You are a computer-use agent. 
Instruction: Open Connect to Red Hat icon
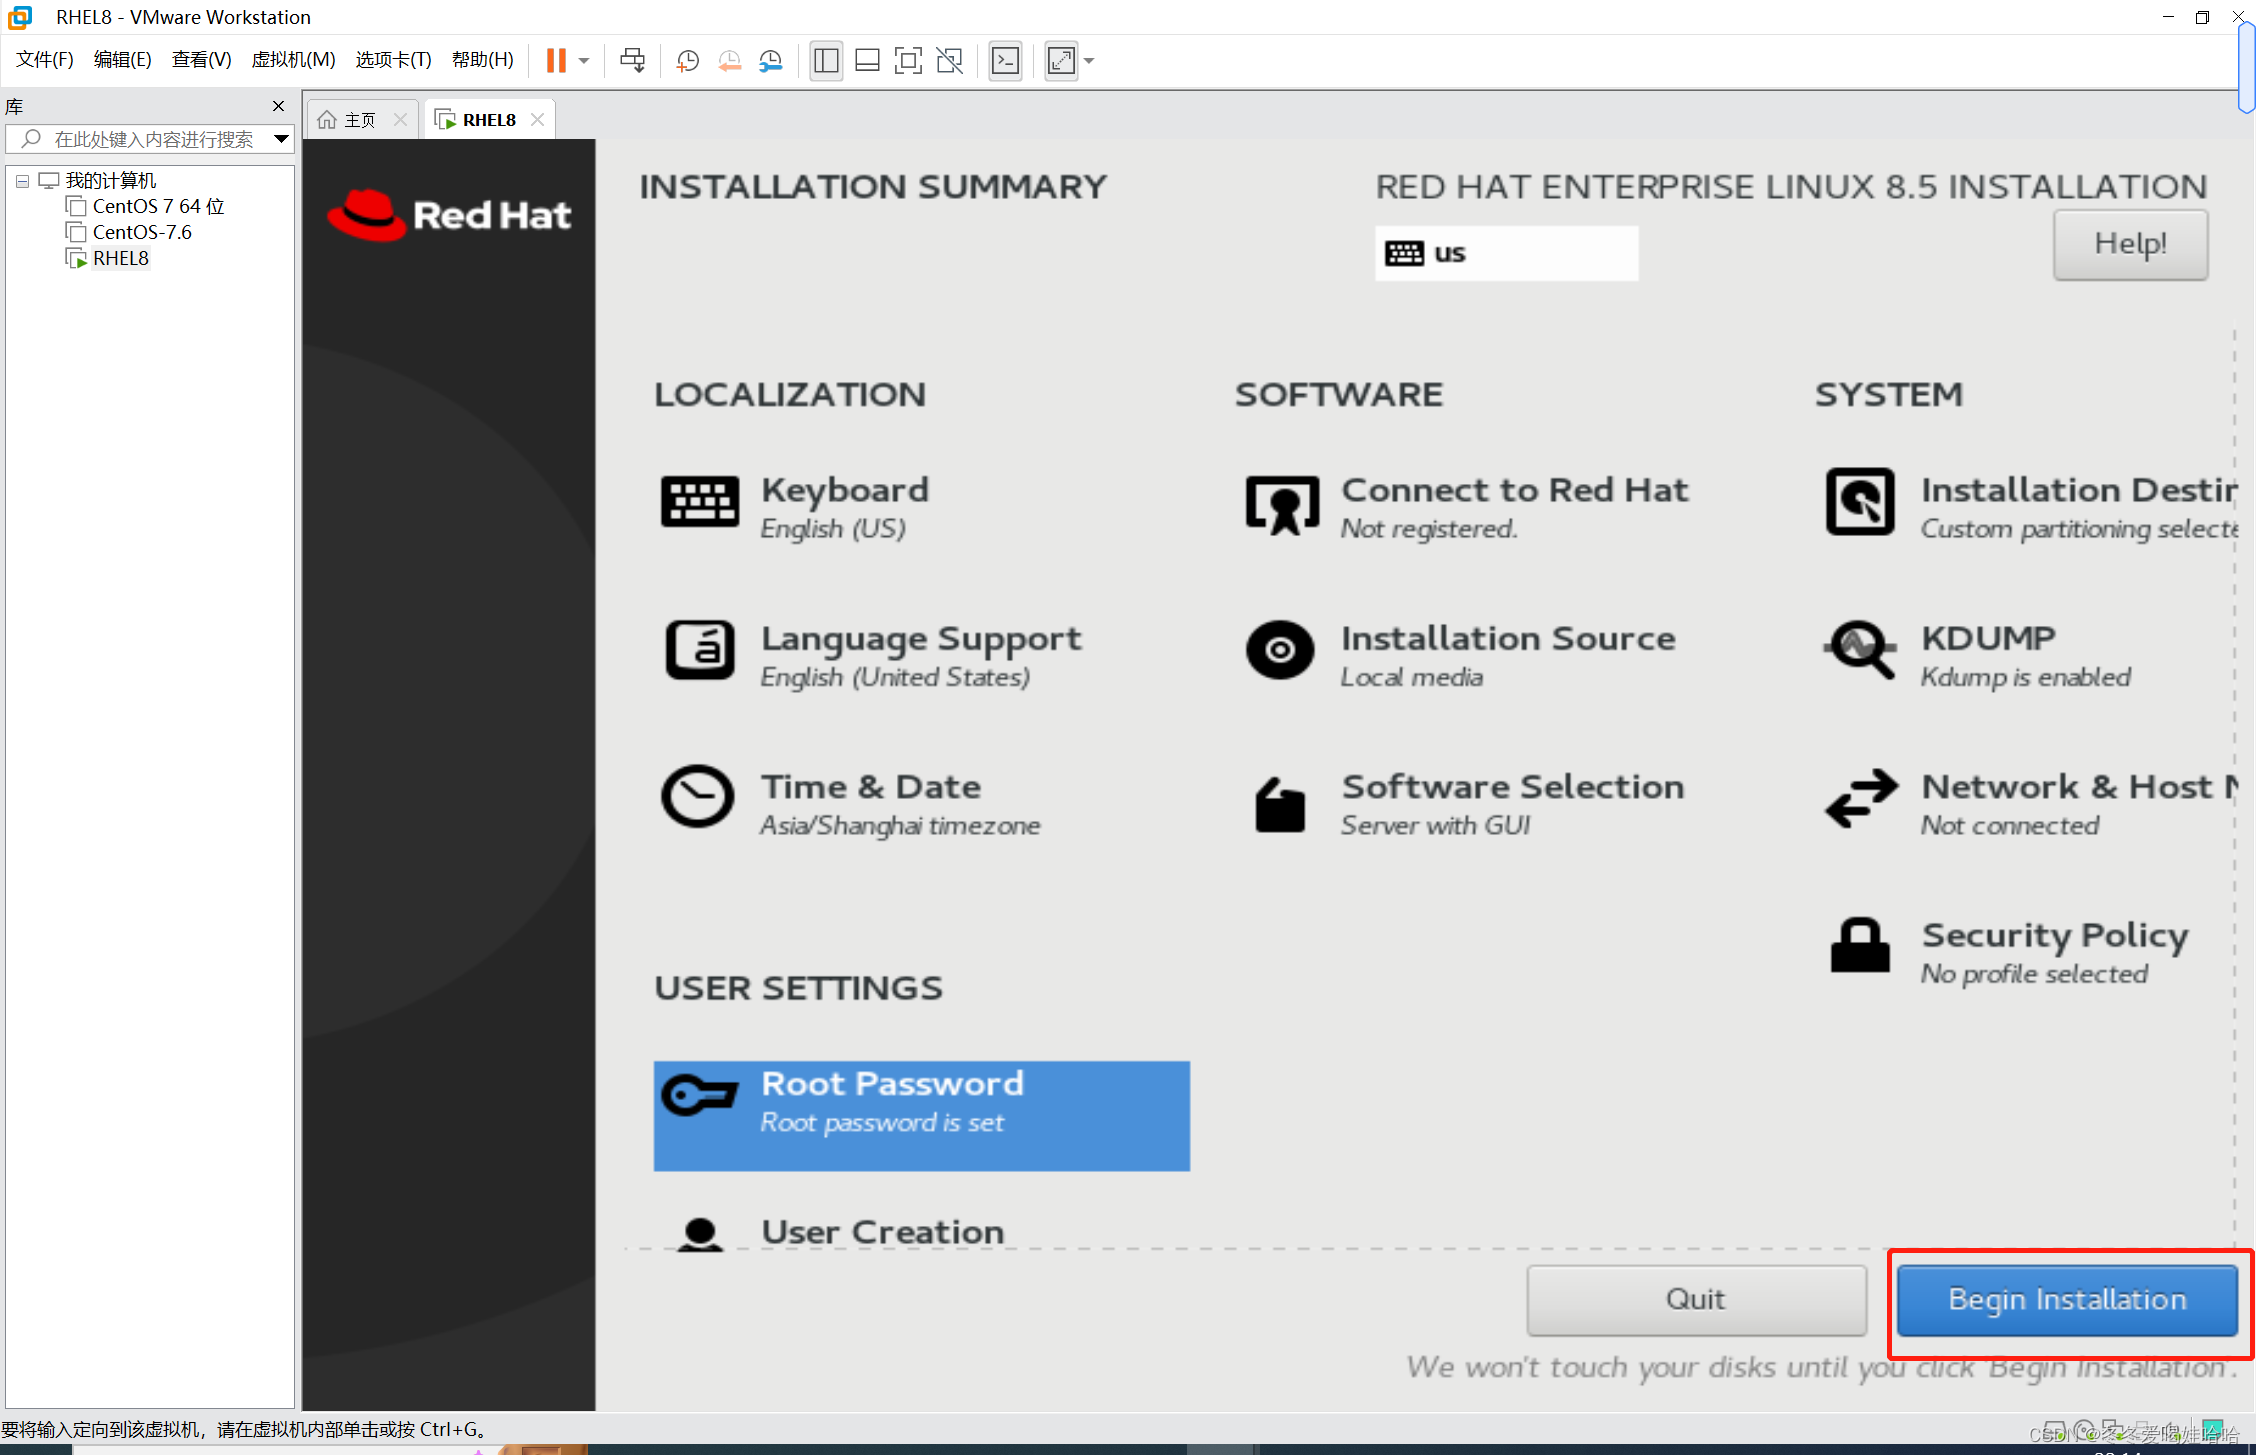(x=1281, y=504)
